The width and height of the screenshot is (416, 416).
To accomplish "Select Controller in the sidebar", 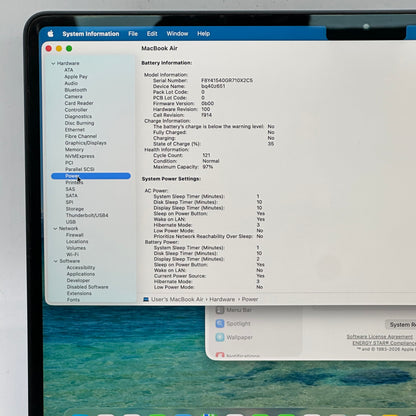I will pos(76,110).
